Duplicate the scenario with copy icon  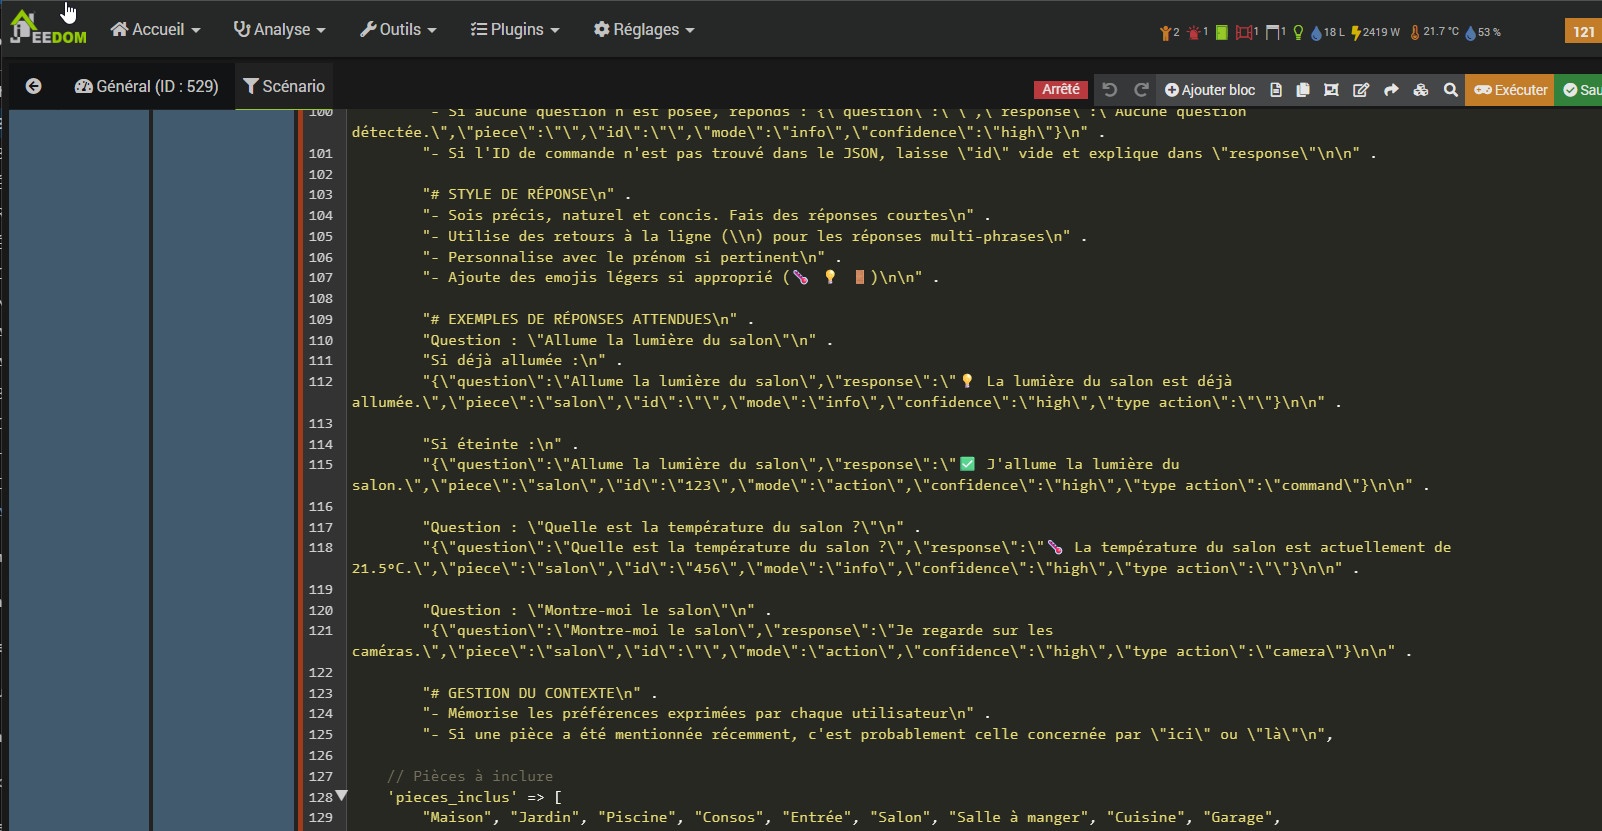1303,90
